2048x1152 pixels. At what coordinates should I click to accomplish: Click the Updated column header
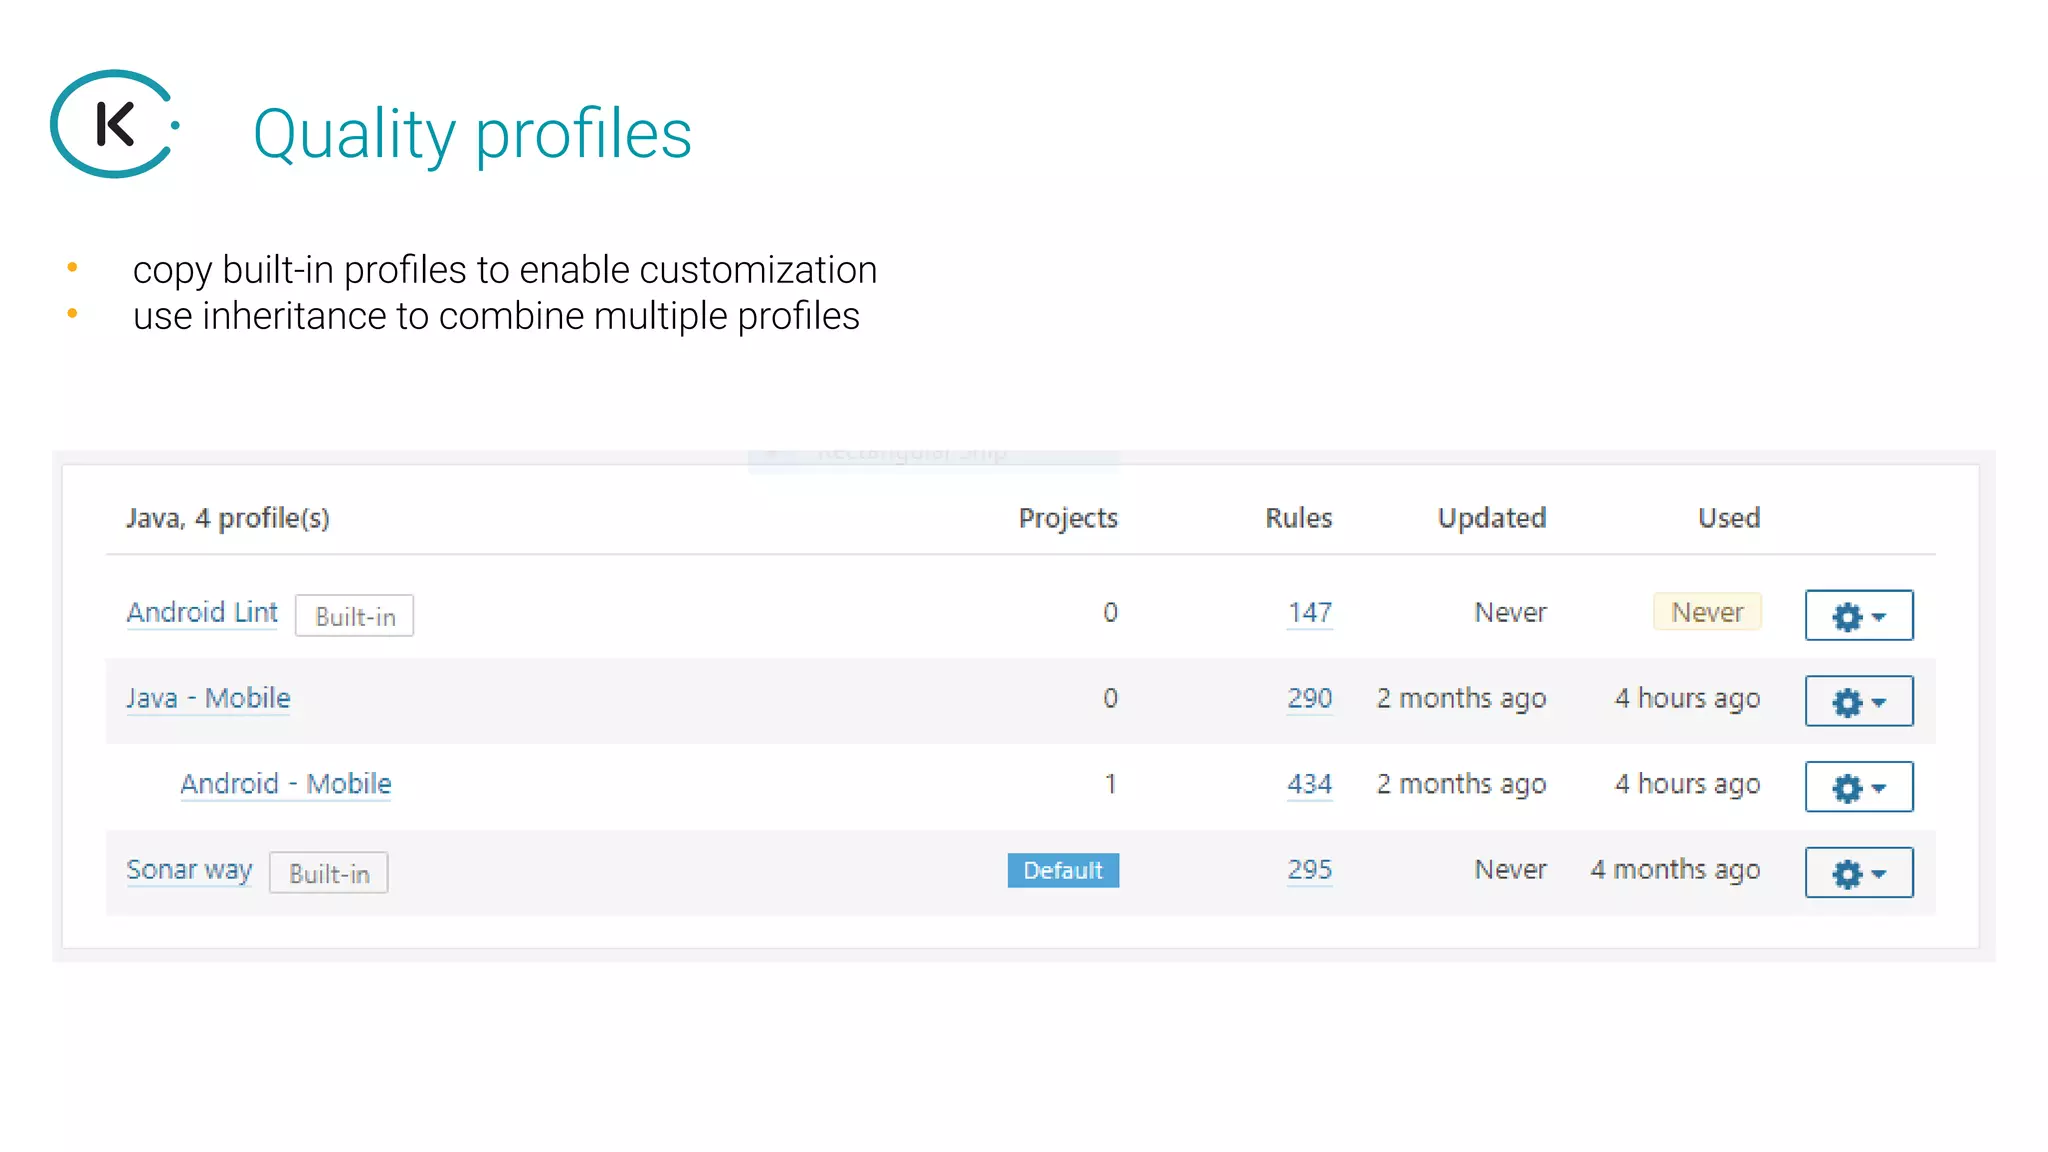[1492, 518]
